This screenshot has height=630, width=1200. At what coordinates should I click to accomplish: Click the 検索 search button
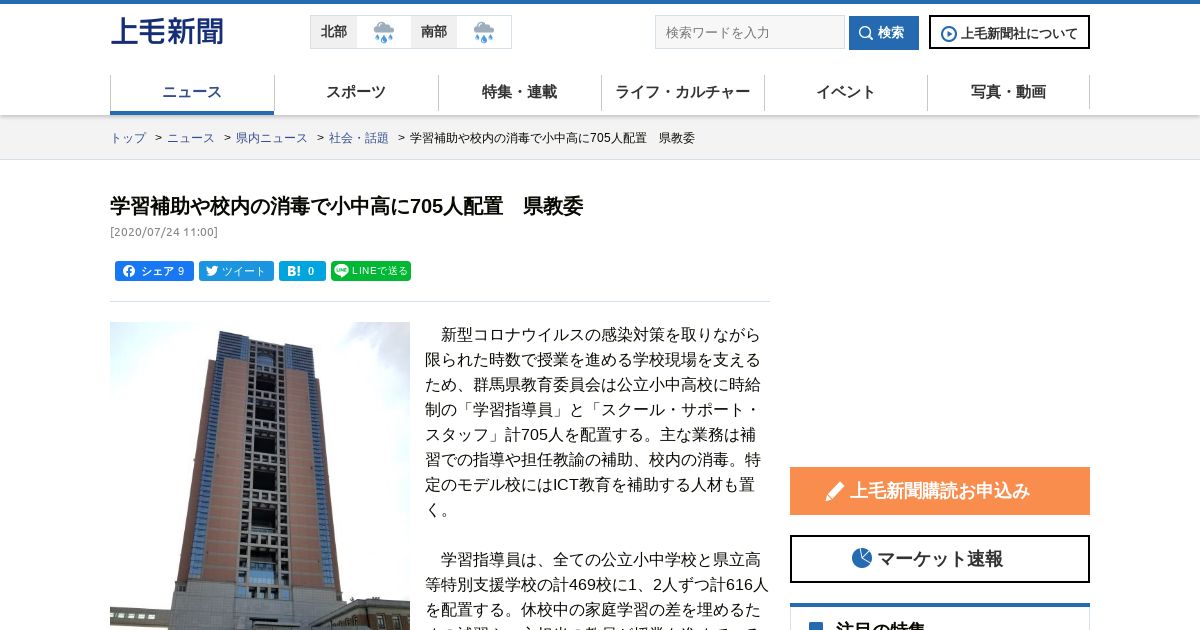click(884, 32)
